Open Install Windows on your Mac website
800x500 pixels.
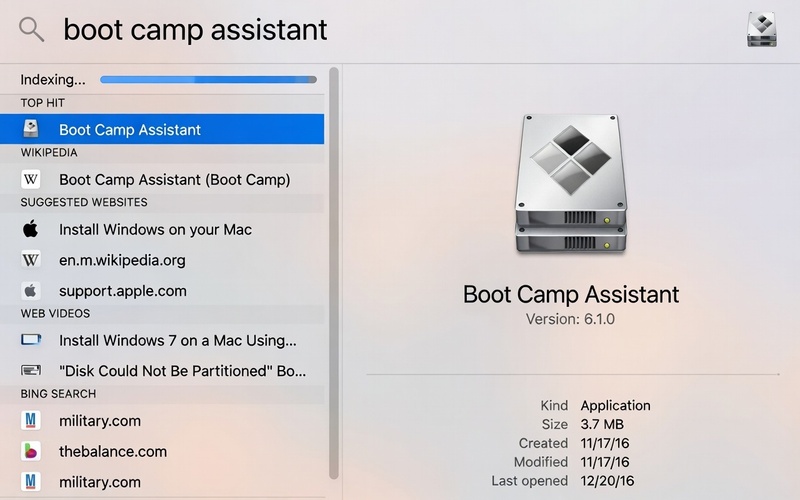(162, 229)
